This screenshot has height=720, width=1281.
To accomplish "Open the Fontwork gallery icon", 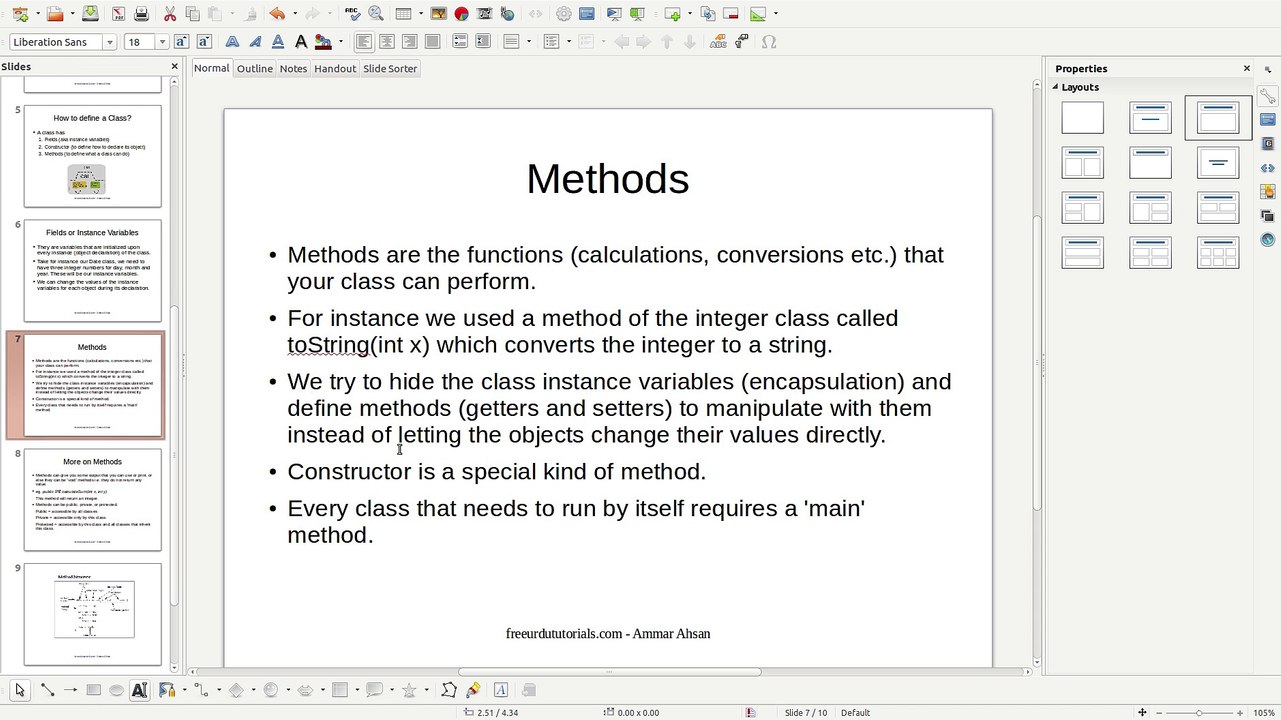I will [501, 690].
